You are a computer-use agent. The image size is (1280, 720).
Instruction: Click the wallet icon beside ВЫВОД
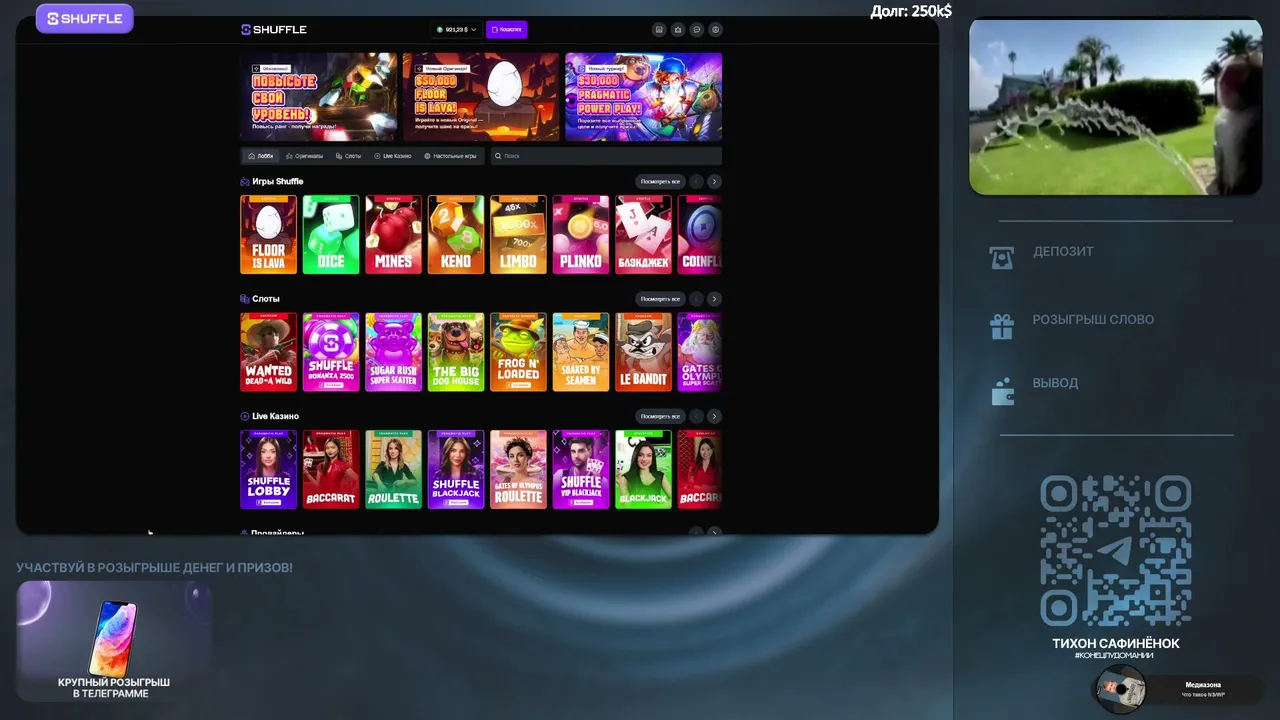click(x=1001, y=390)
